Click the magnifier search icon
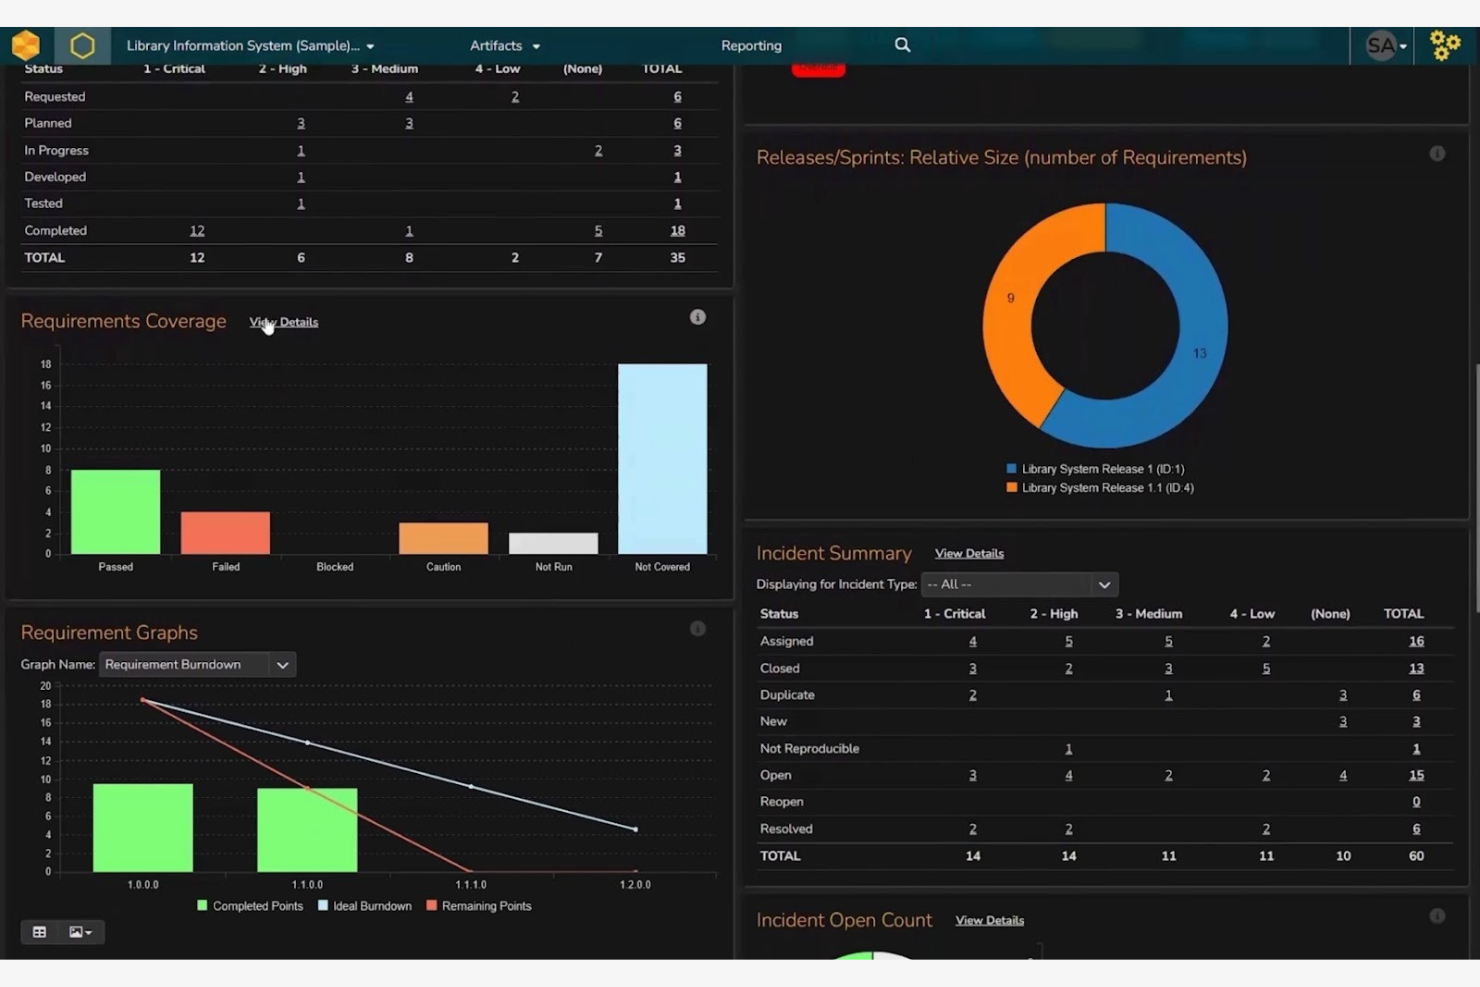Viewport: 1480px width, 987px height. (x=902, y=45)
